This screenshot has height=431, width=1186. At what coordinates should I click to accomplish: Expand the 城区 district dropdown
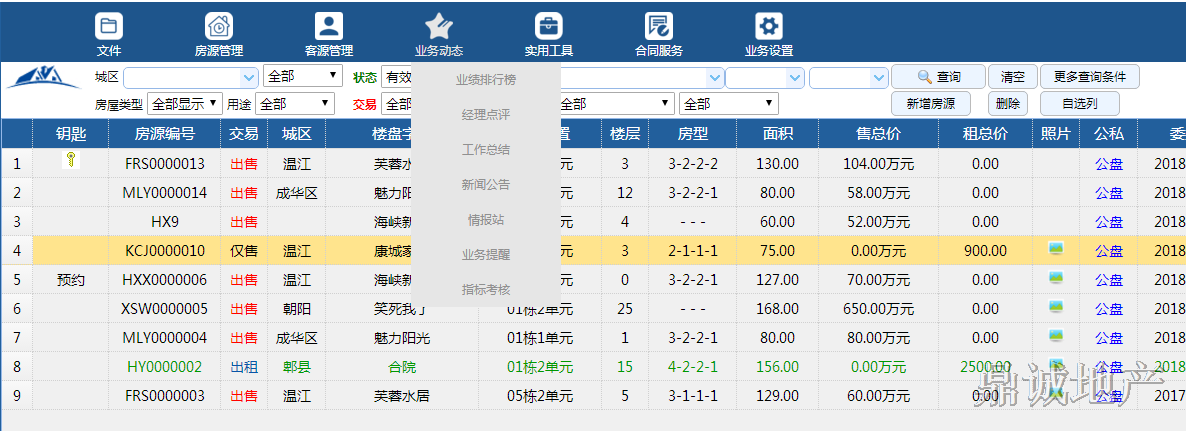tap(248, 77)
